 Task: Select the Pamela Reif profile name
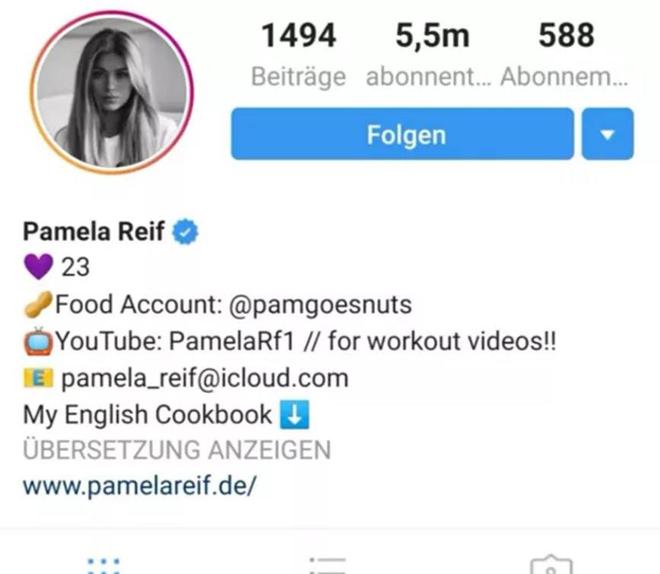click(93, 231)
